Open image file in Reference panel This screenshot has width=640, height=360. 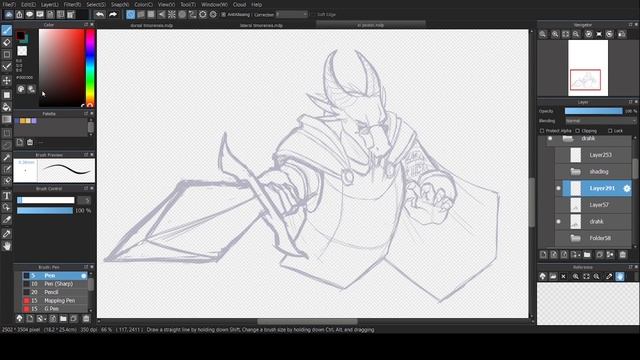[x=553, y=276]
